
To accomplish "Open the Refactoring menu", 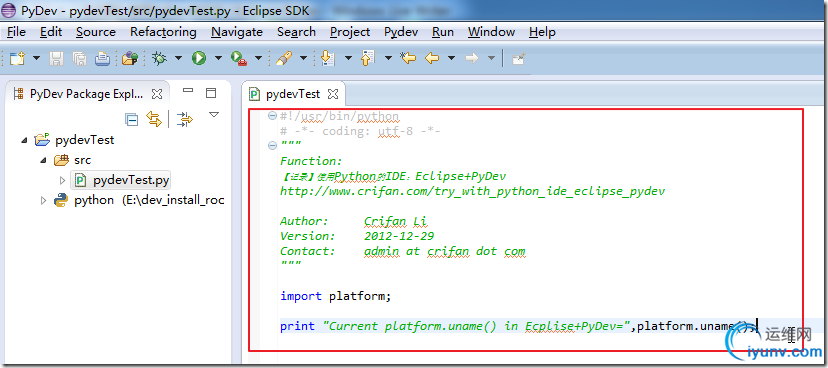I will tap(163, 32).
